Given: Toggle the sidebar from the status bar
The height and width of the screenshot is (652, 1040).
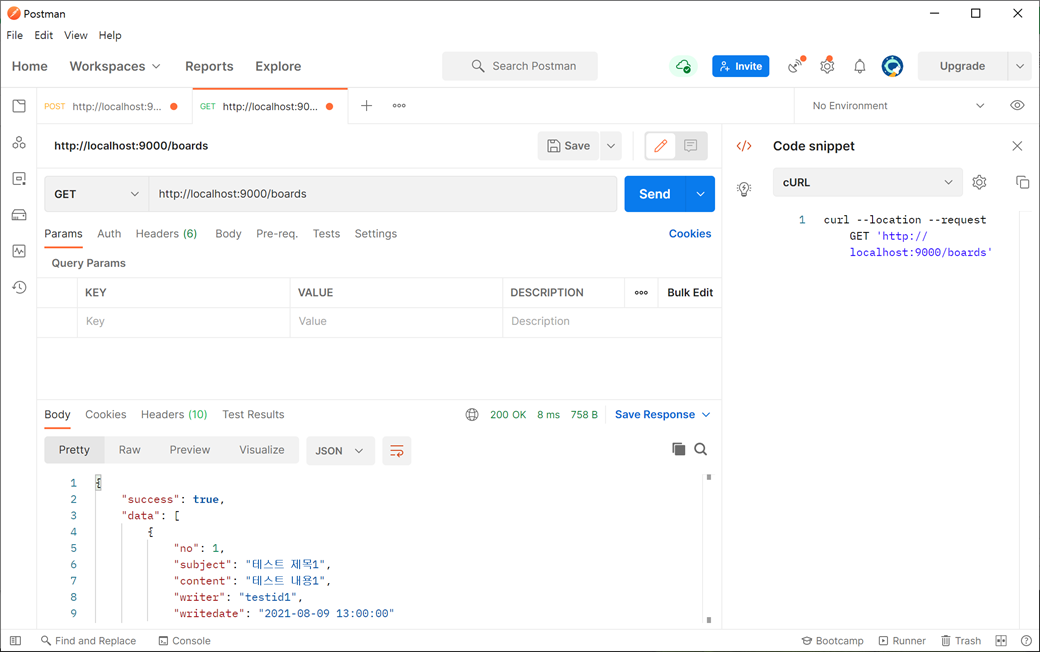Looking at the screenshot, I should pos(15,641).
